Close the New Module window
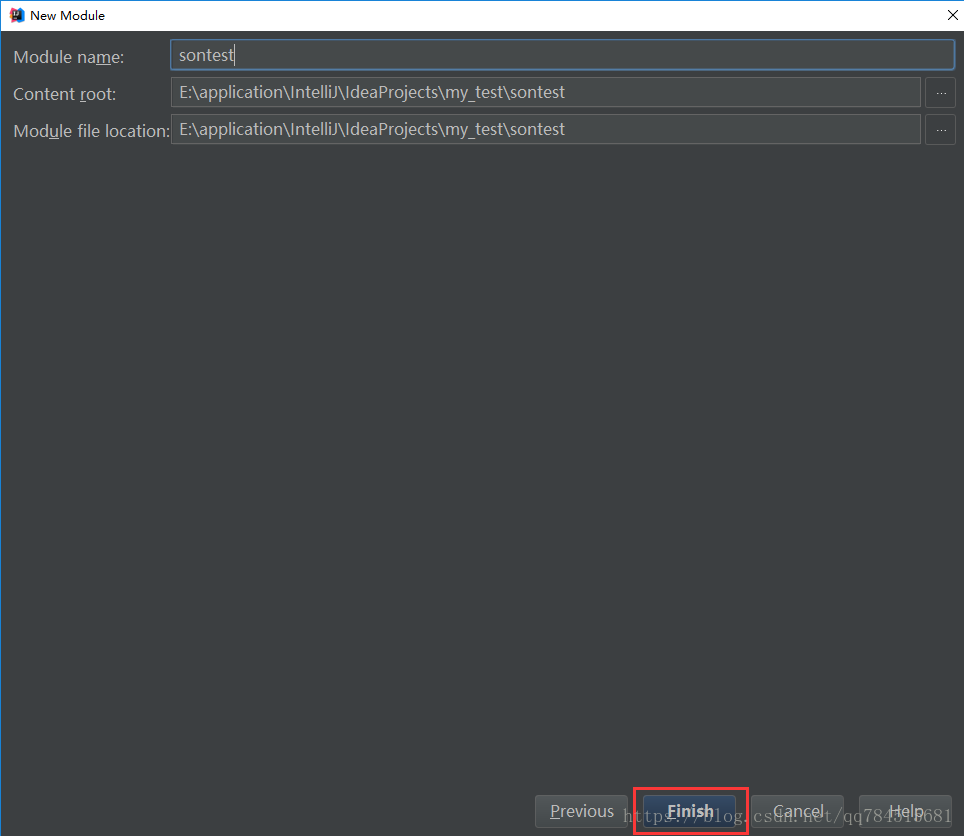This screenshot has height=836, width=964. click(x=952, y=15)
